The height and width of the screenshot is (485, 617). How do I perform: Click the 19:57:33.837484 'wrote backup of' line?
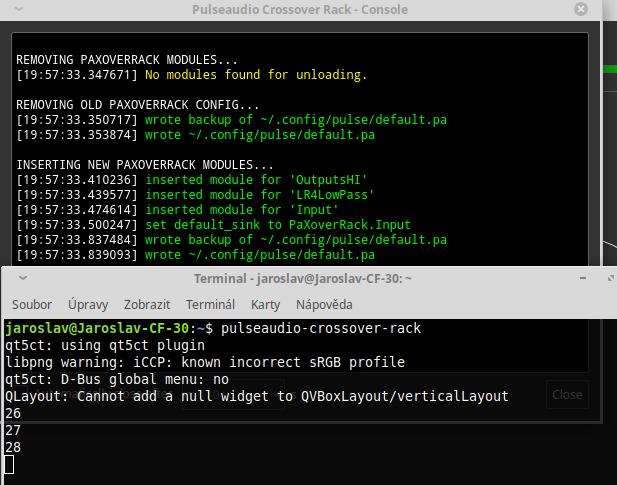(231, 240)
